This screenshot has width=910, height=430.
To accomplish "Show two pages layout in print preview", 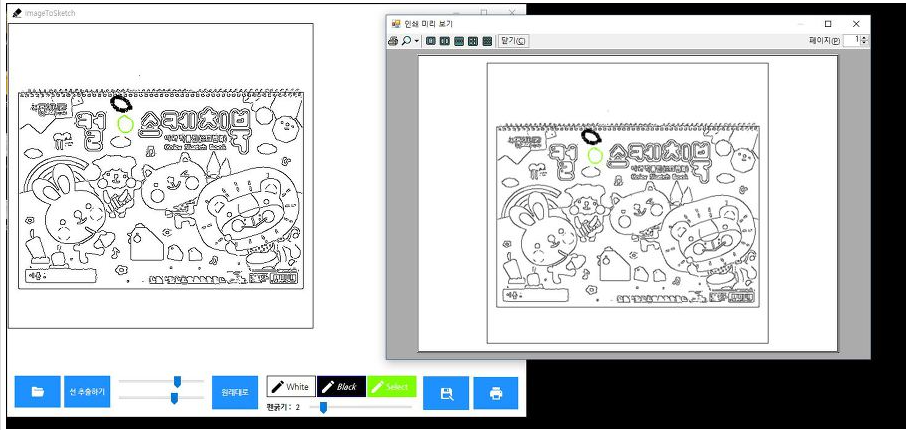I will tap(445, 41).
